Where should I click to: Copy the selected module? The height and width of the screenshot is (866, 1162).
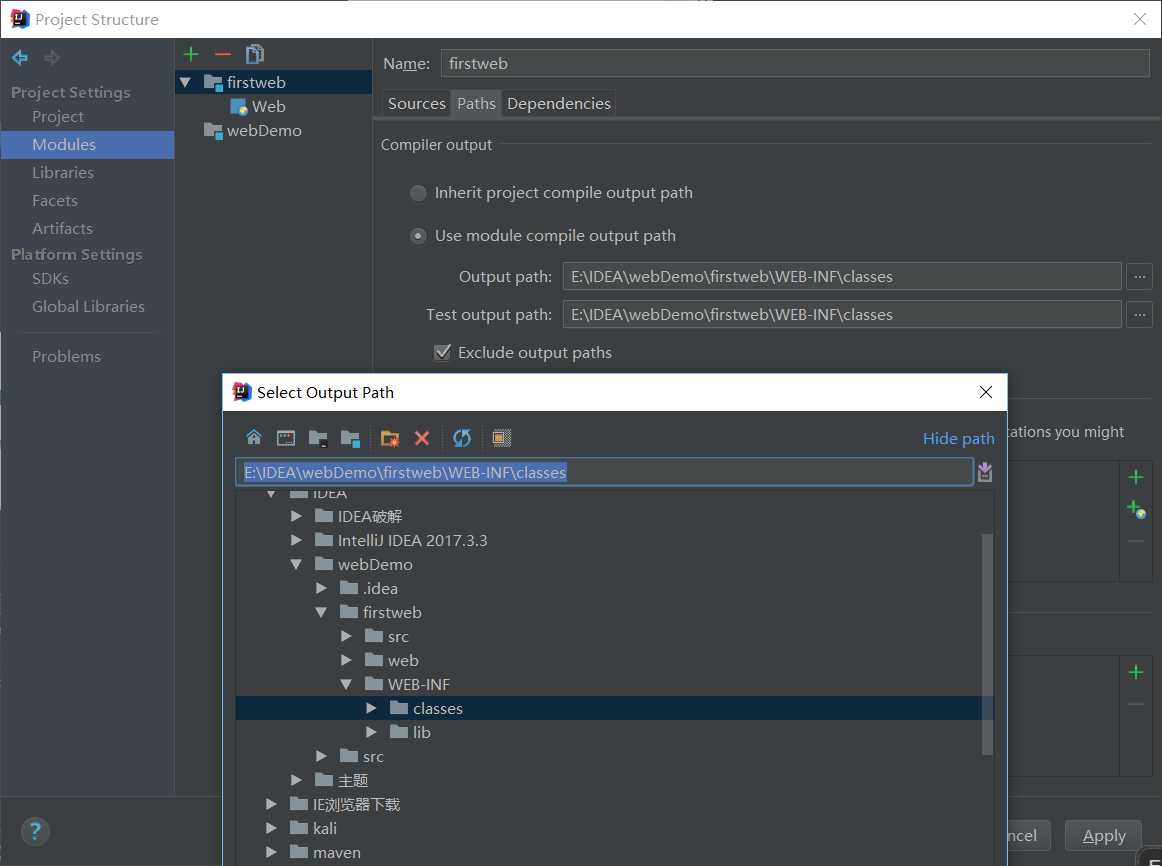click(x=255, y=54)
